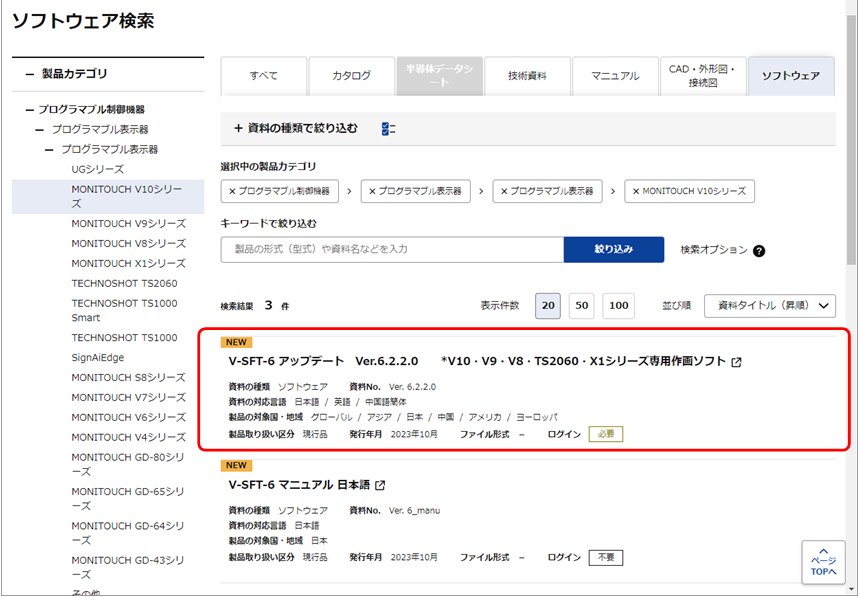Remove the MONITOUCH V10シリーズ category filter chip
The height and width of the screenshot is (597, 860).
[690, 191]
